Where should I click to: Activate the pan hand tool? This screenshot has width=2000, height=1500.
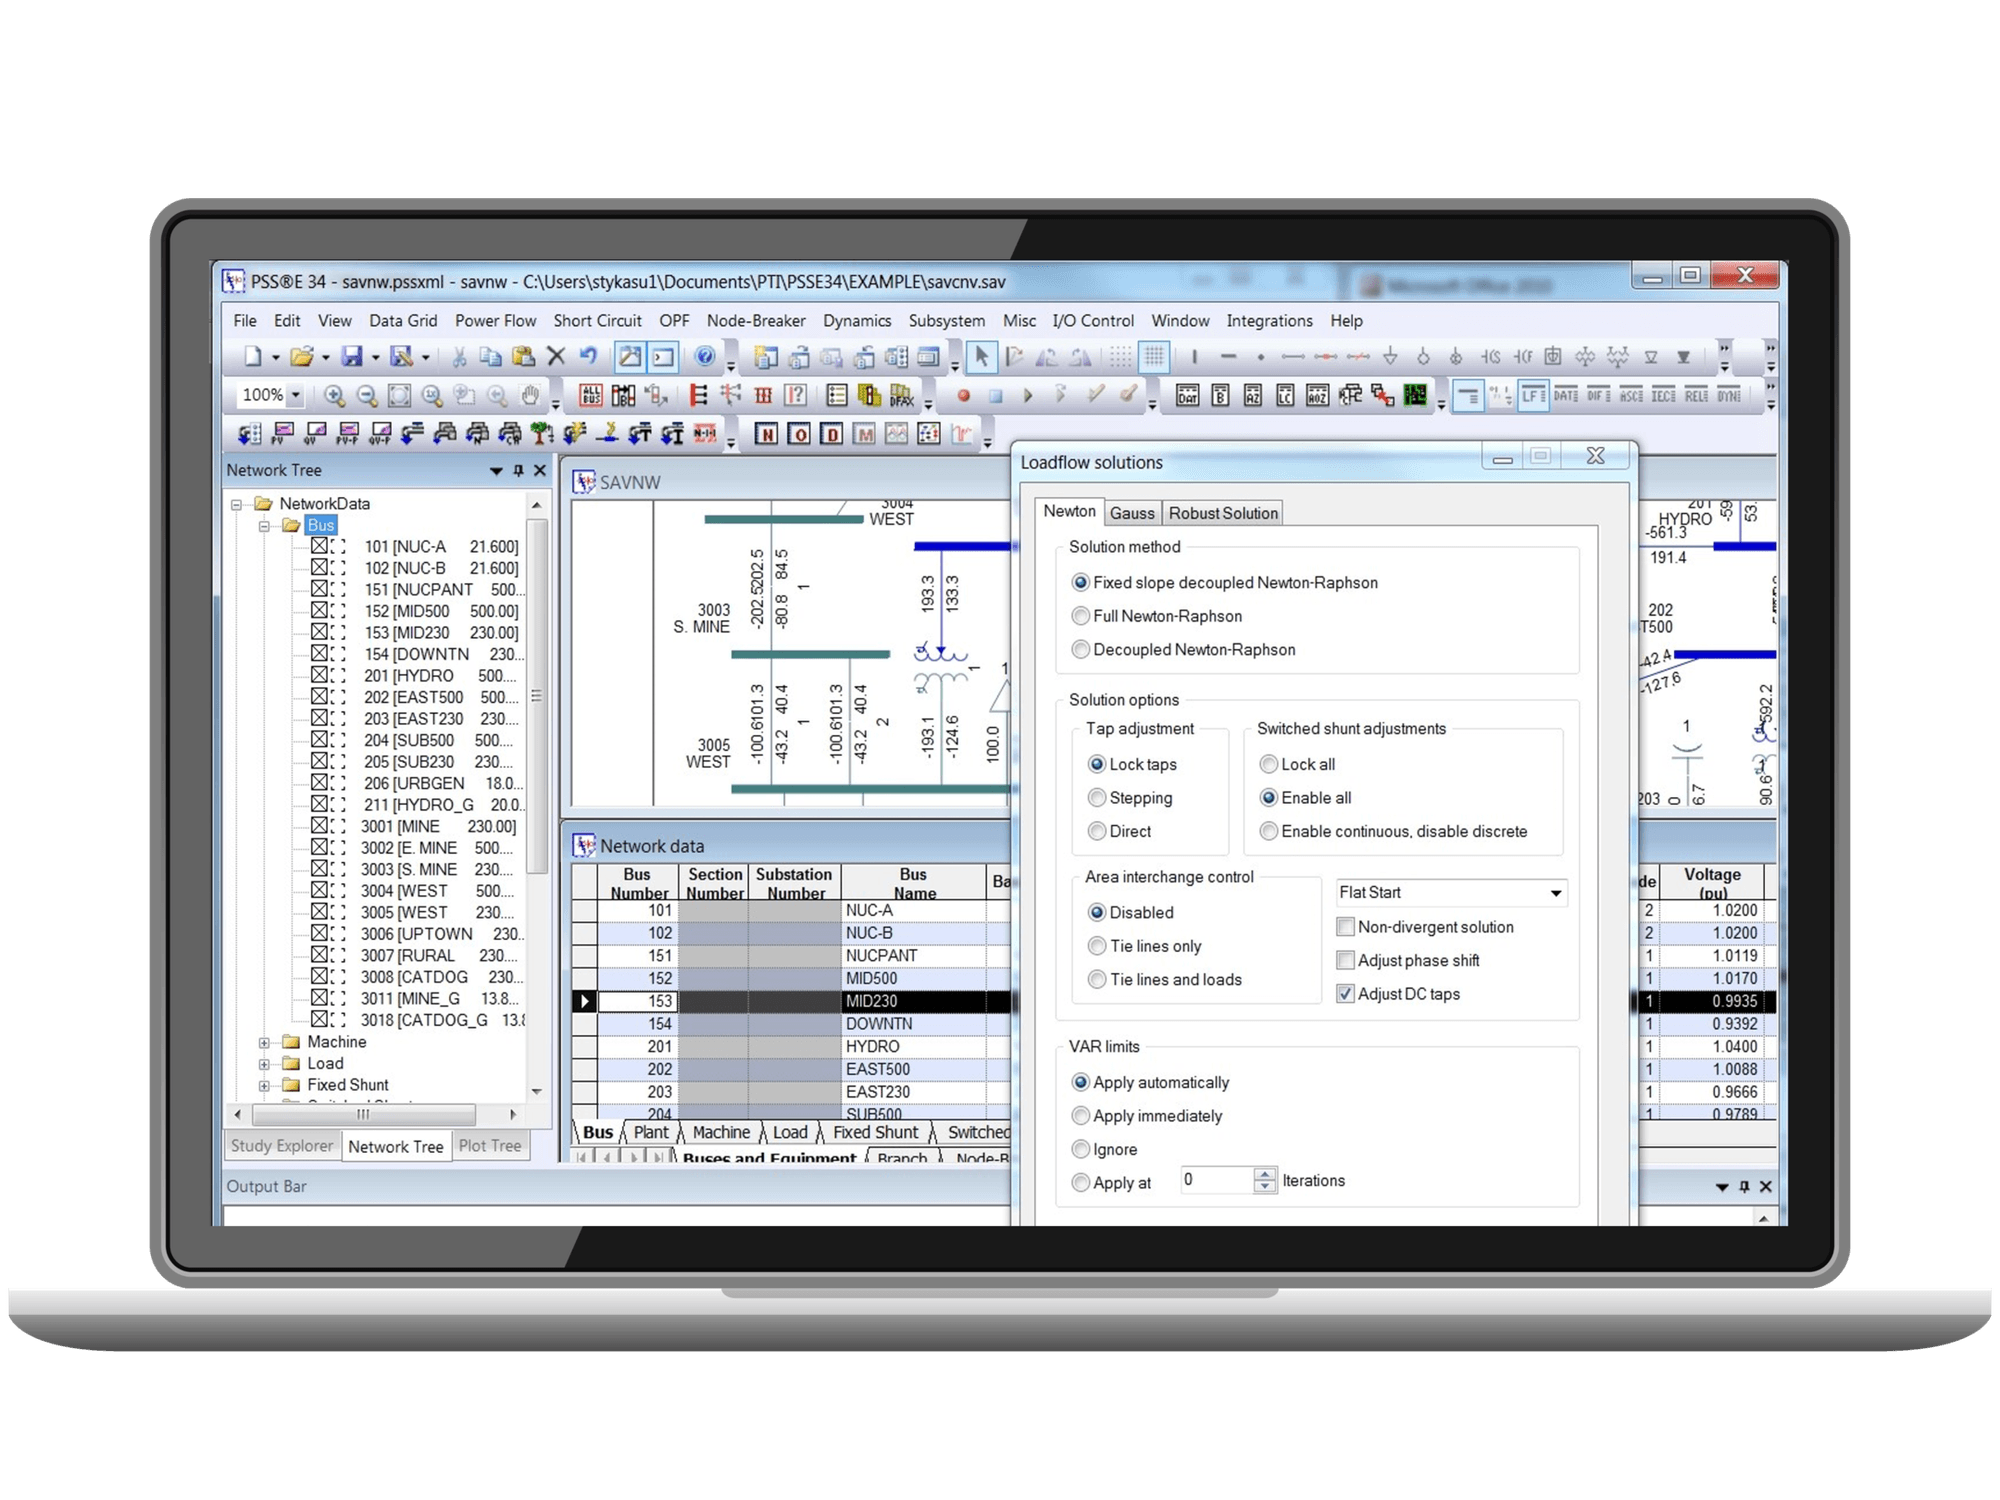click(x=529, y=395)
